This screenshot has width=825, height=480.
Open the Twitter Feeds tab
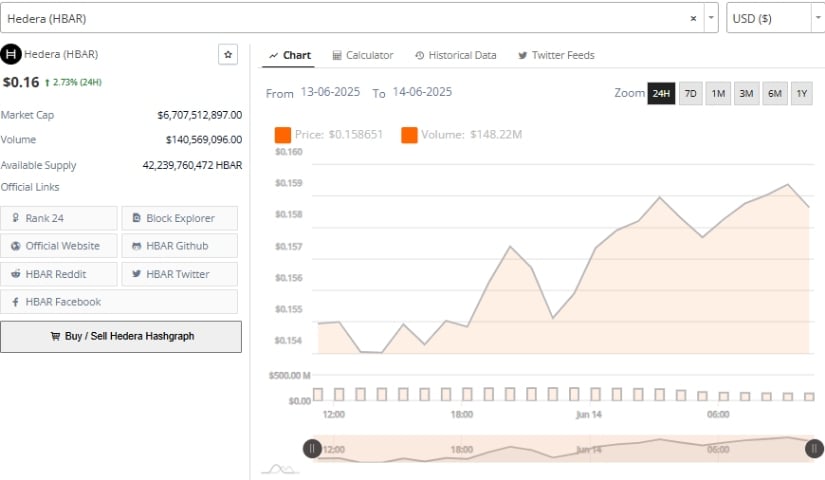point(557,55)
